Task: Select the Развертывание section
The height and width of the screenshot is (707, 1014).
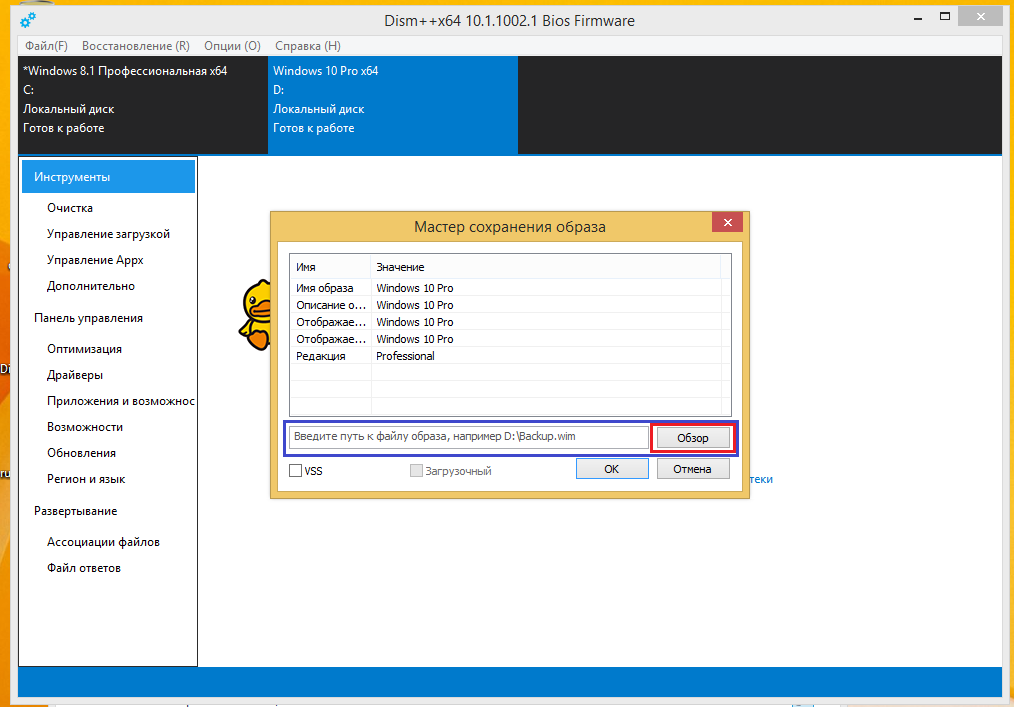Action: (x=75, y=510)
